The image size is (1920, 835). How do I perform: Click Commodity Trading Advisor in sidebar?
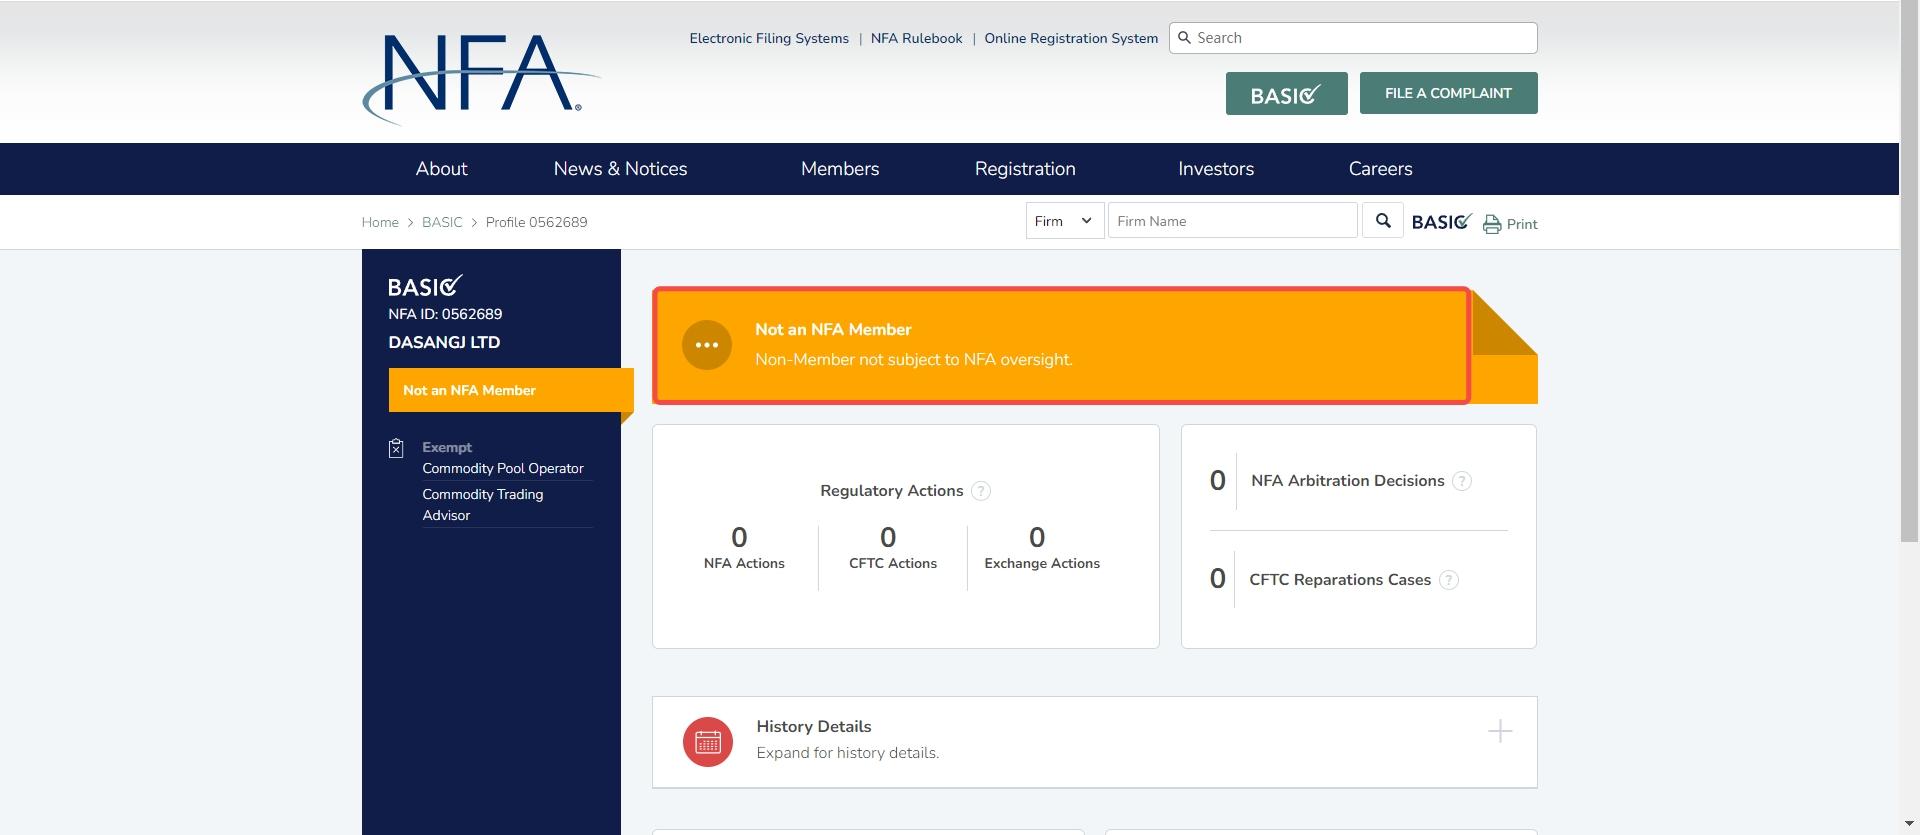pyautogui.click(x=483, y=505)
